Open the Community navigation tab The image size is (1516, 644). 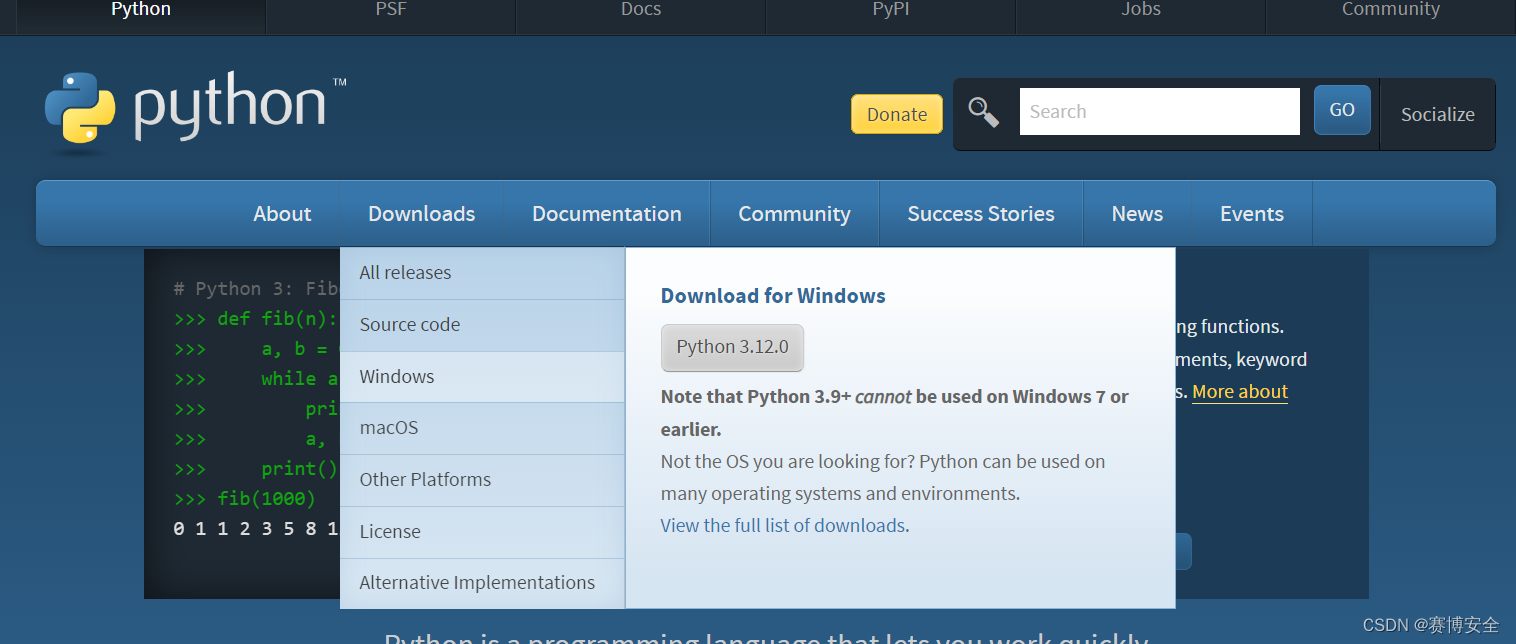pyautogui.click(x=794, y=213)
